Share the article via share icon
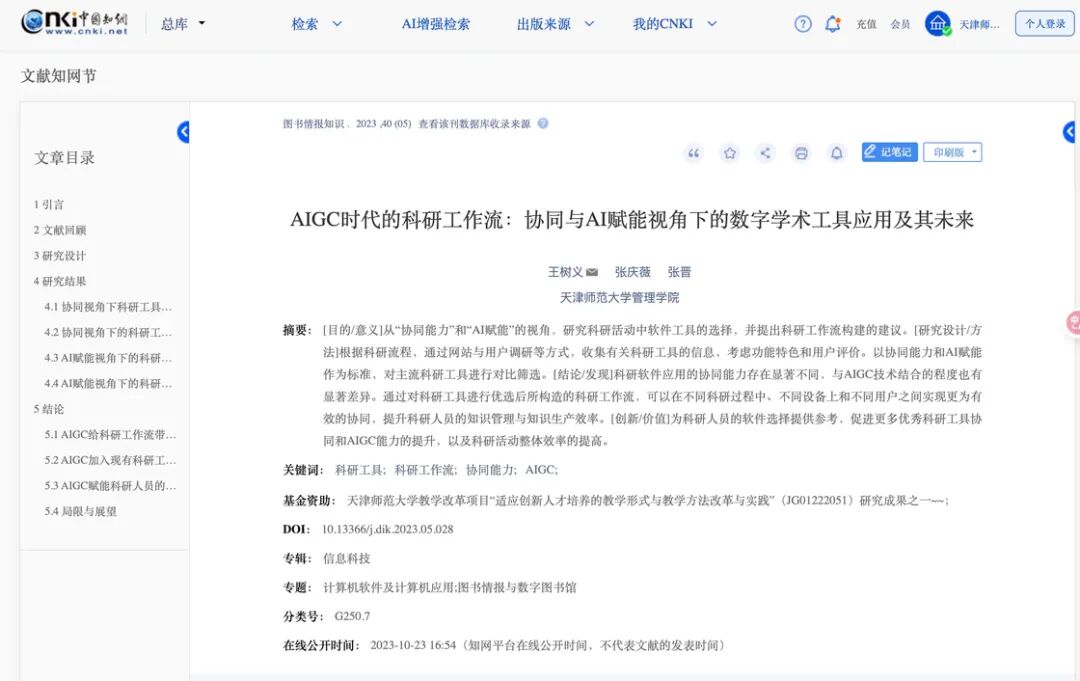This screenshot has width=1080, height=681. [765, 153]
